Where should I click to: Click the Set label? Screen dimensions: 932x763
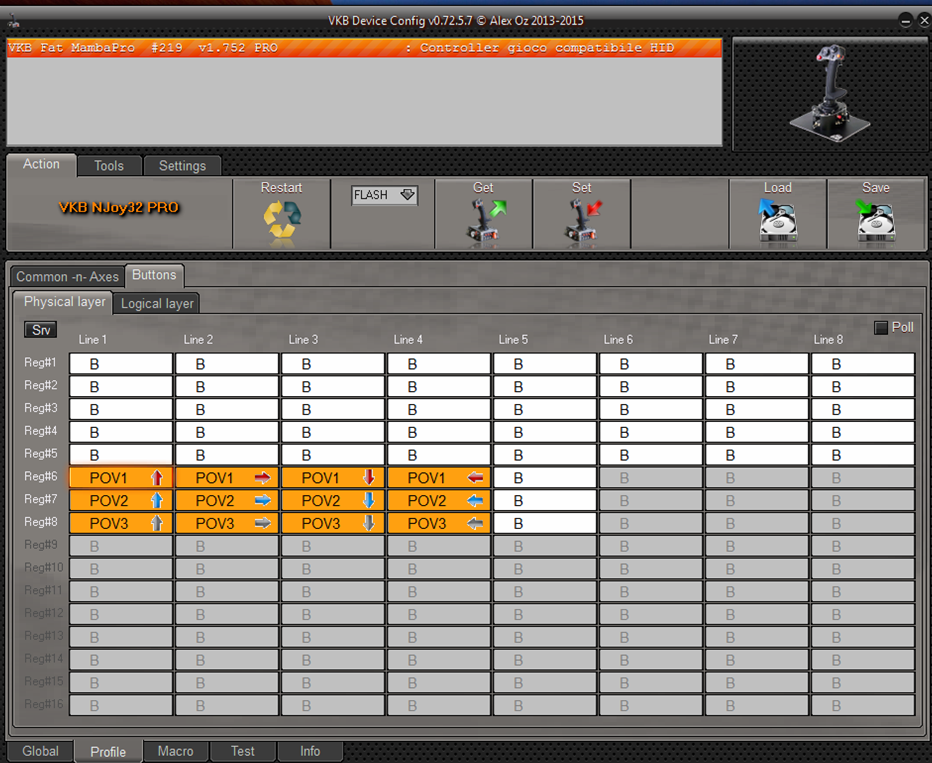581,188
